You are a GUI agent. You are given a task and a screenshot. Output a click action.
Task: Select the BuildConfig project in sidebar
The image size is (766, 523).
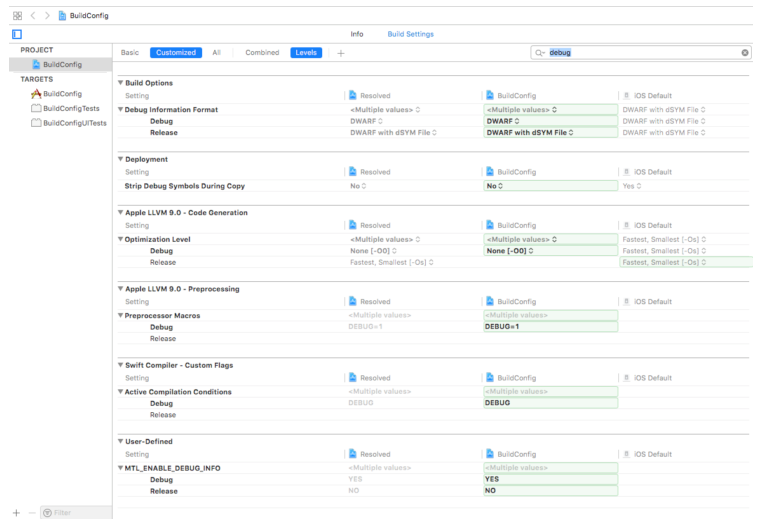tap(61, 64)
